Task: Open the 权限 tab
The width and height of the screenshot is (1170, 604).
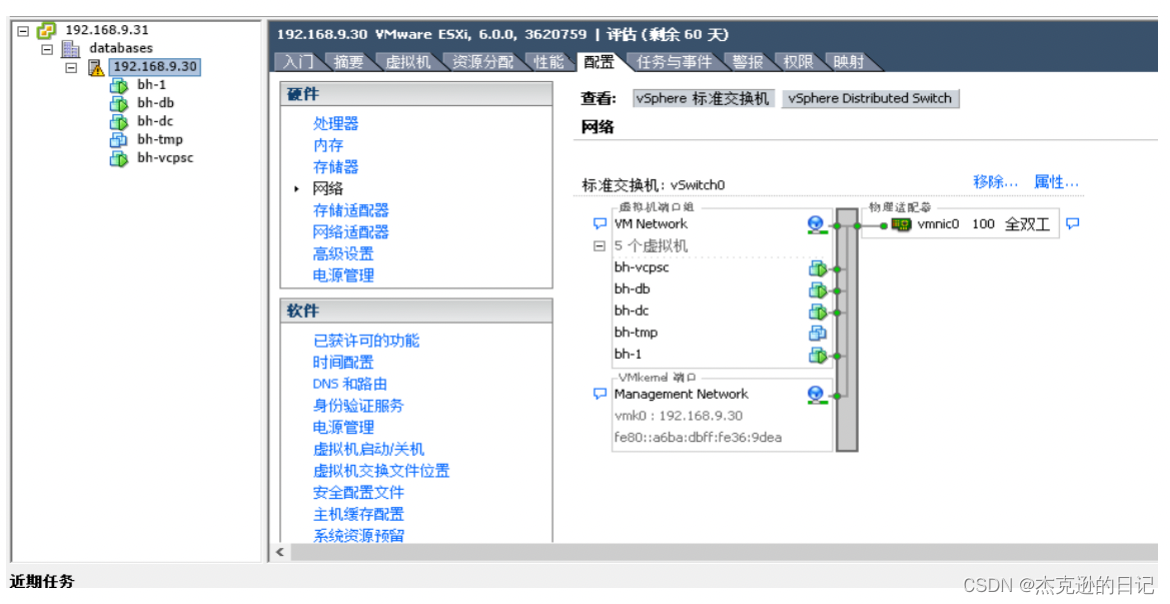Action: click(x=798, y=62)
